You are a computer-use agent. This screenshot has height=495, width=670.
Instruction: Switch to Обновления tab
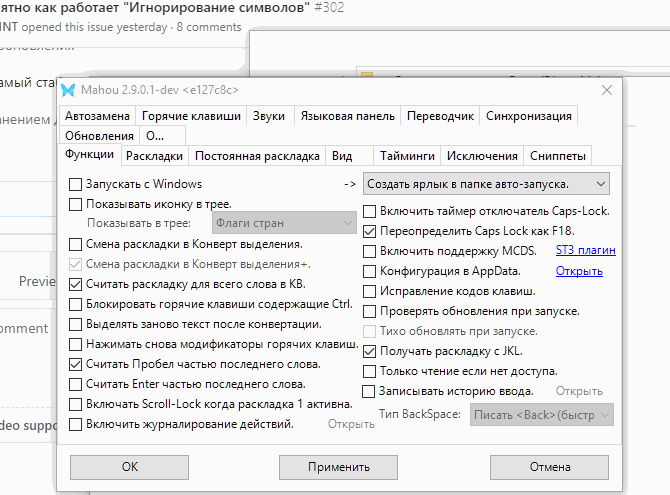[x=99, y=136]
